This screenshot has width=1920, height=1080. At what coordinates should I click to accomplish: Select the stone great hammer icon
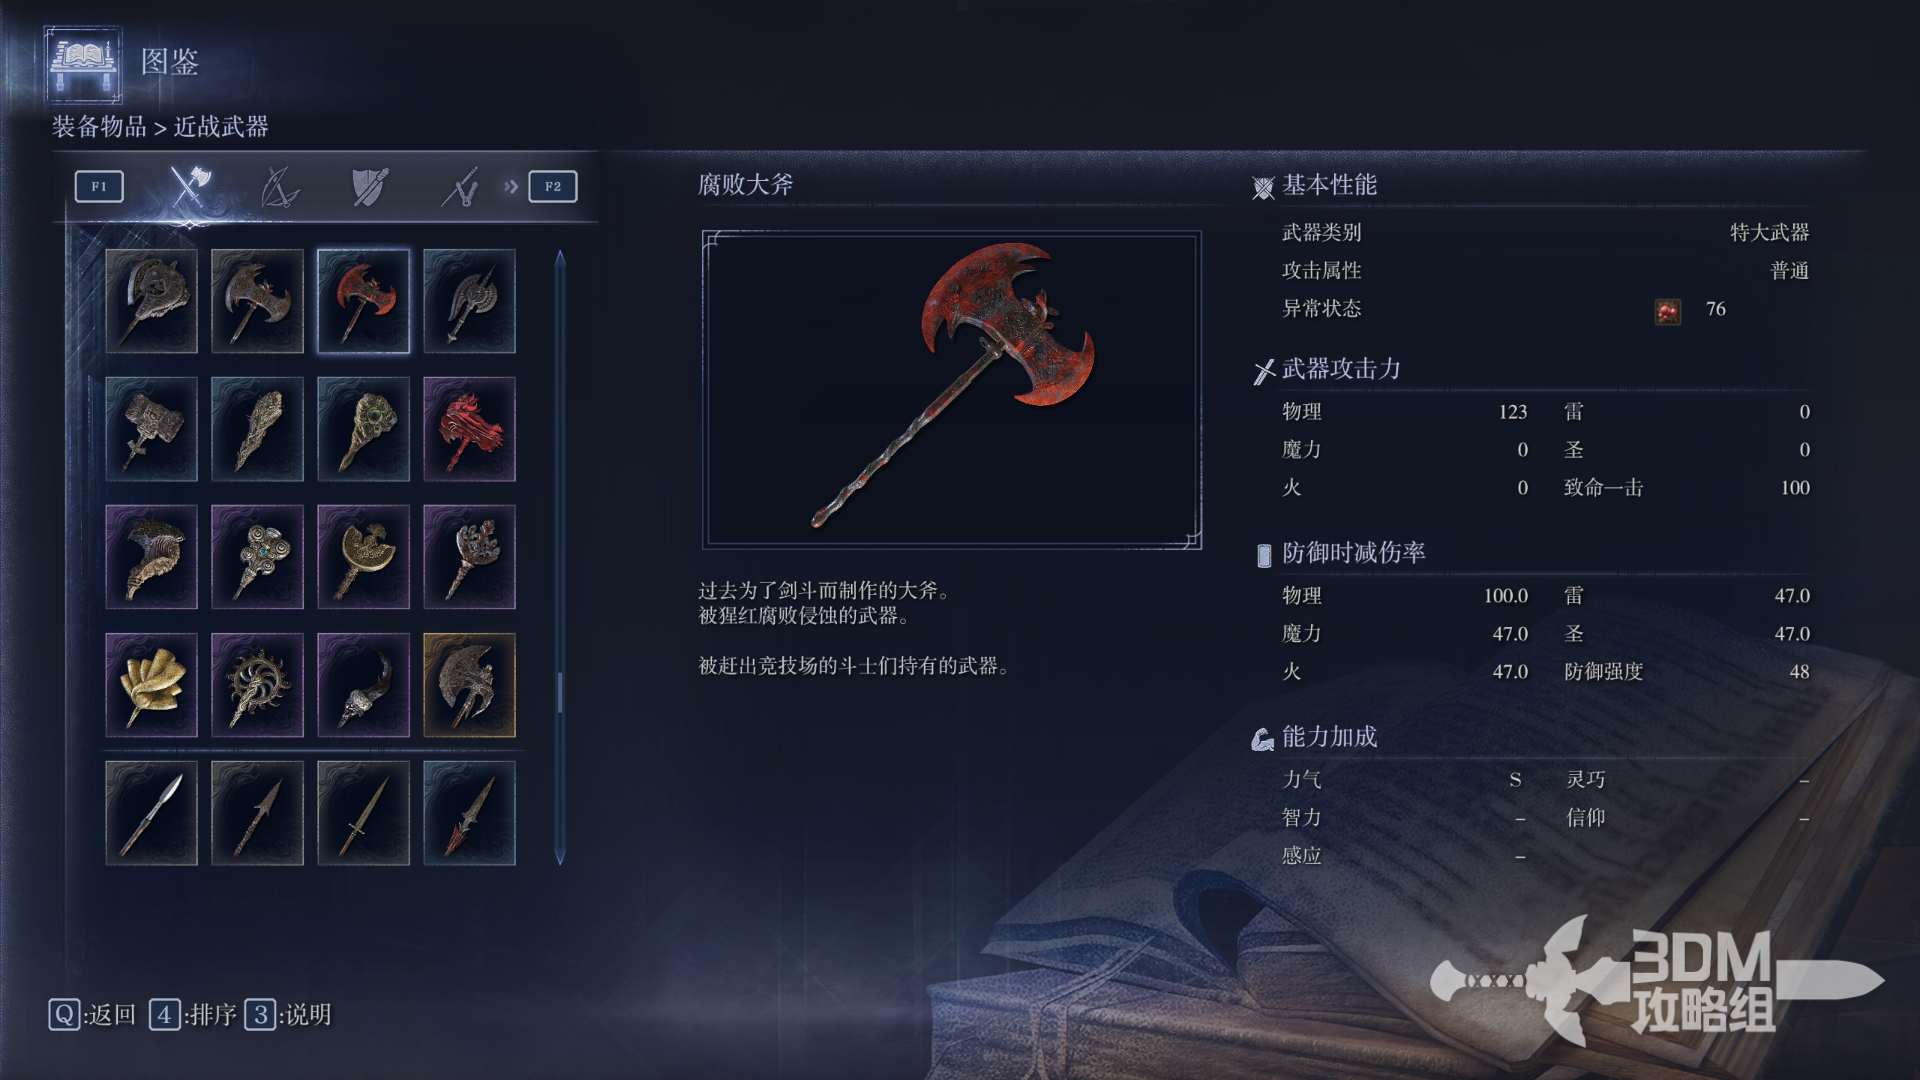[x=151, y=429]
